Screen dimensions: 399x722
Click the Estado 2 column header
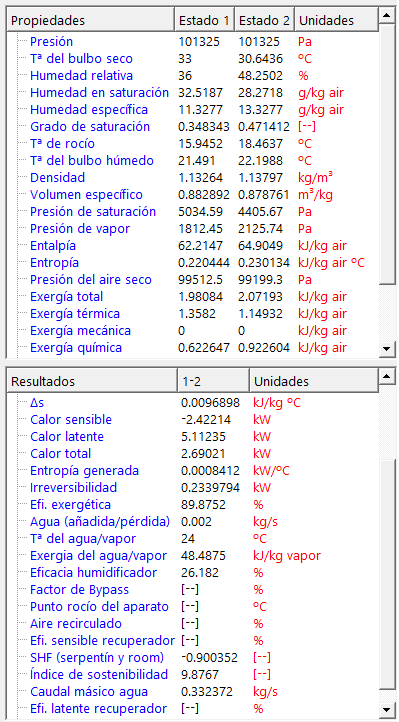[265, 21]
